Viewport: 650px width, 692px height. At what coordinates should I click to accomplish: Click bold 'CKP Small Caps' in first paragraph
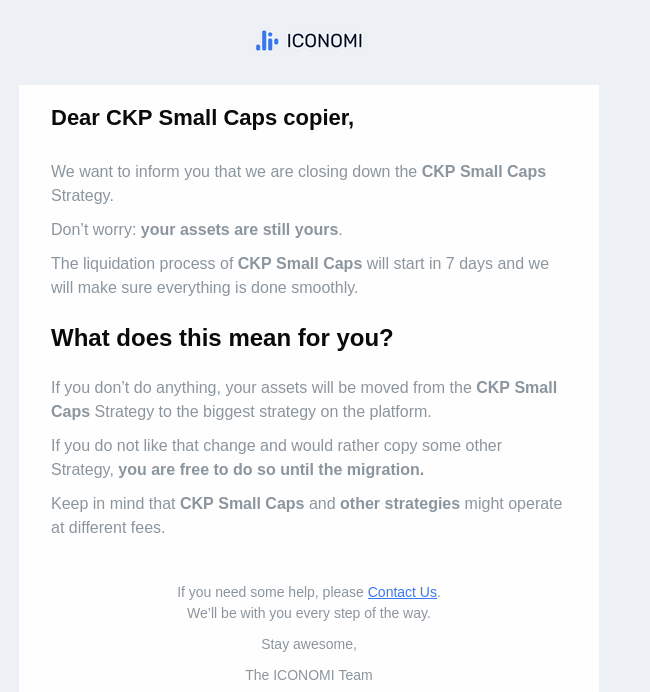[x=484, y=171]
